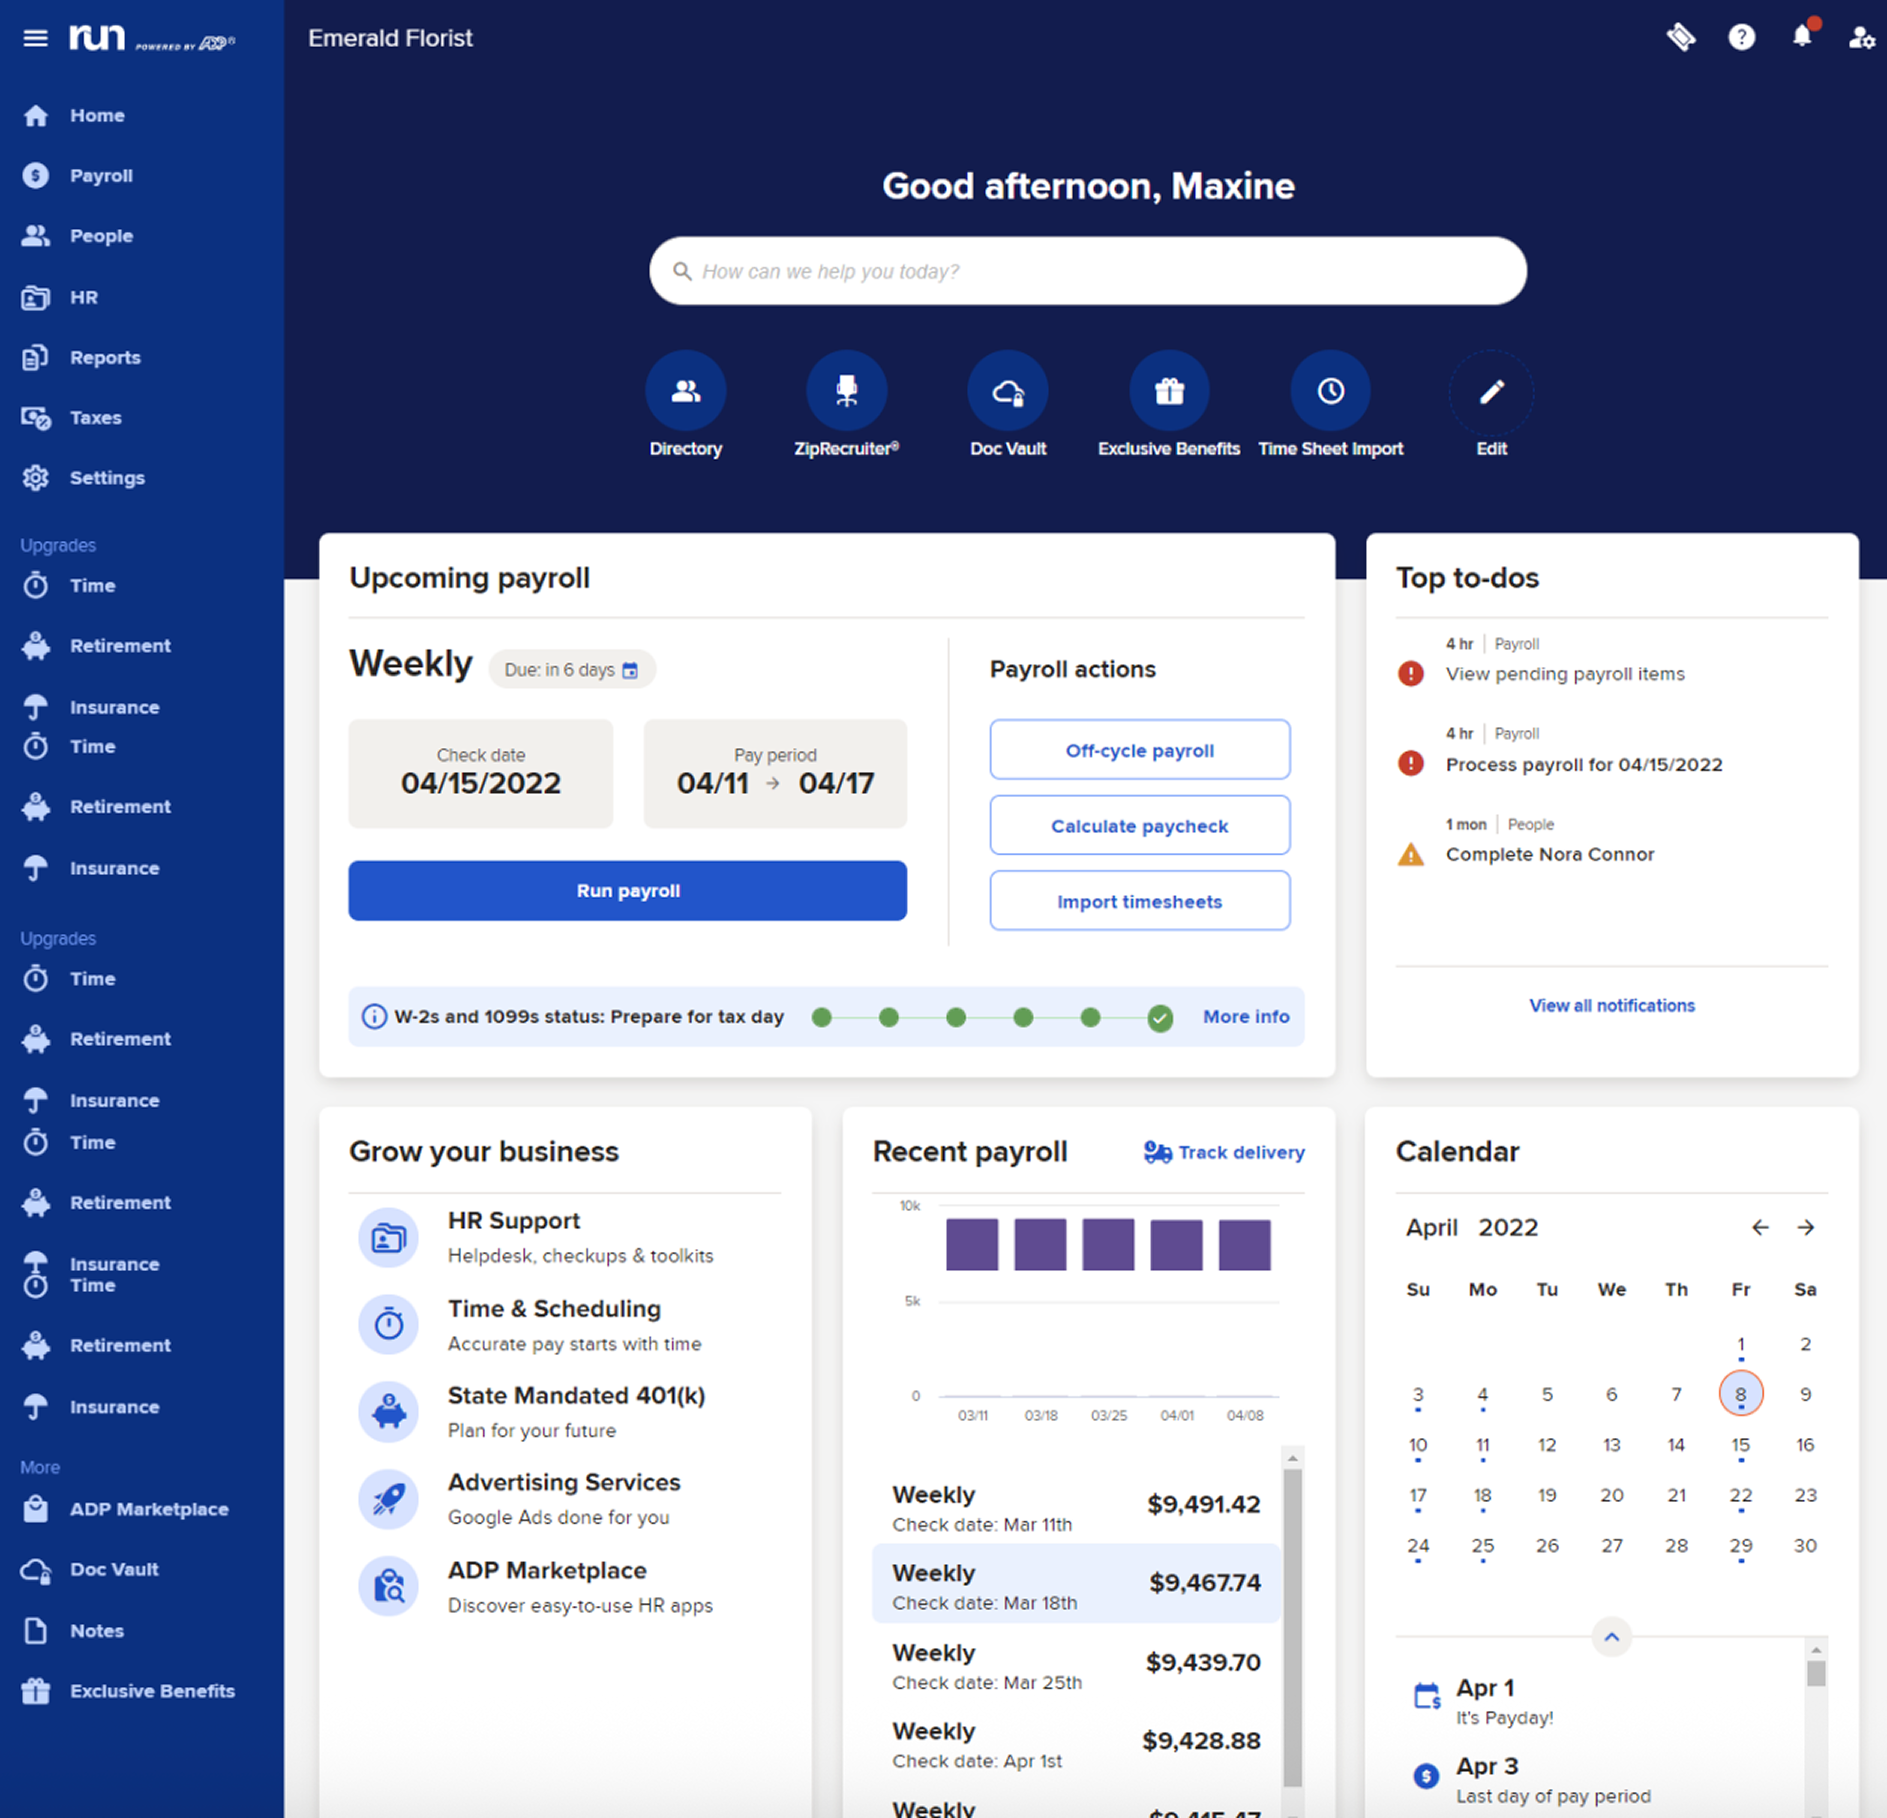Open the notifications bell
Image resolution: width=1887 pixels, height=1818 pixels.
point(1801,37)
